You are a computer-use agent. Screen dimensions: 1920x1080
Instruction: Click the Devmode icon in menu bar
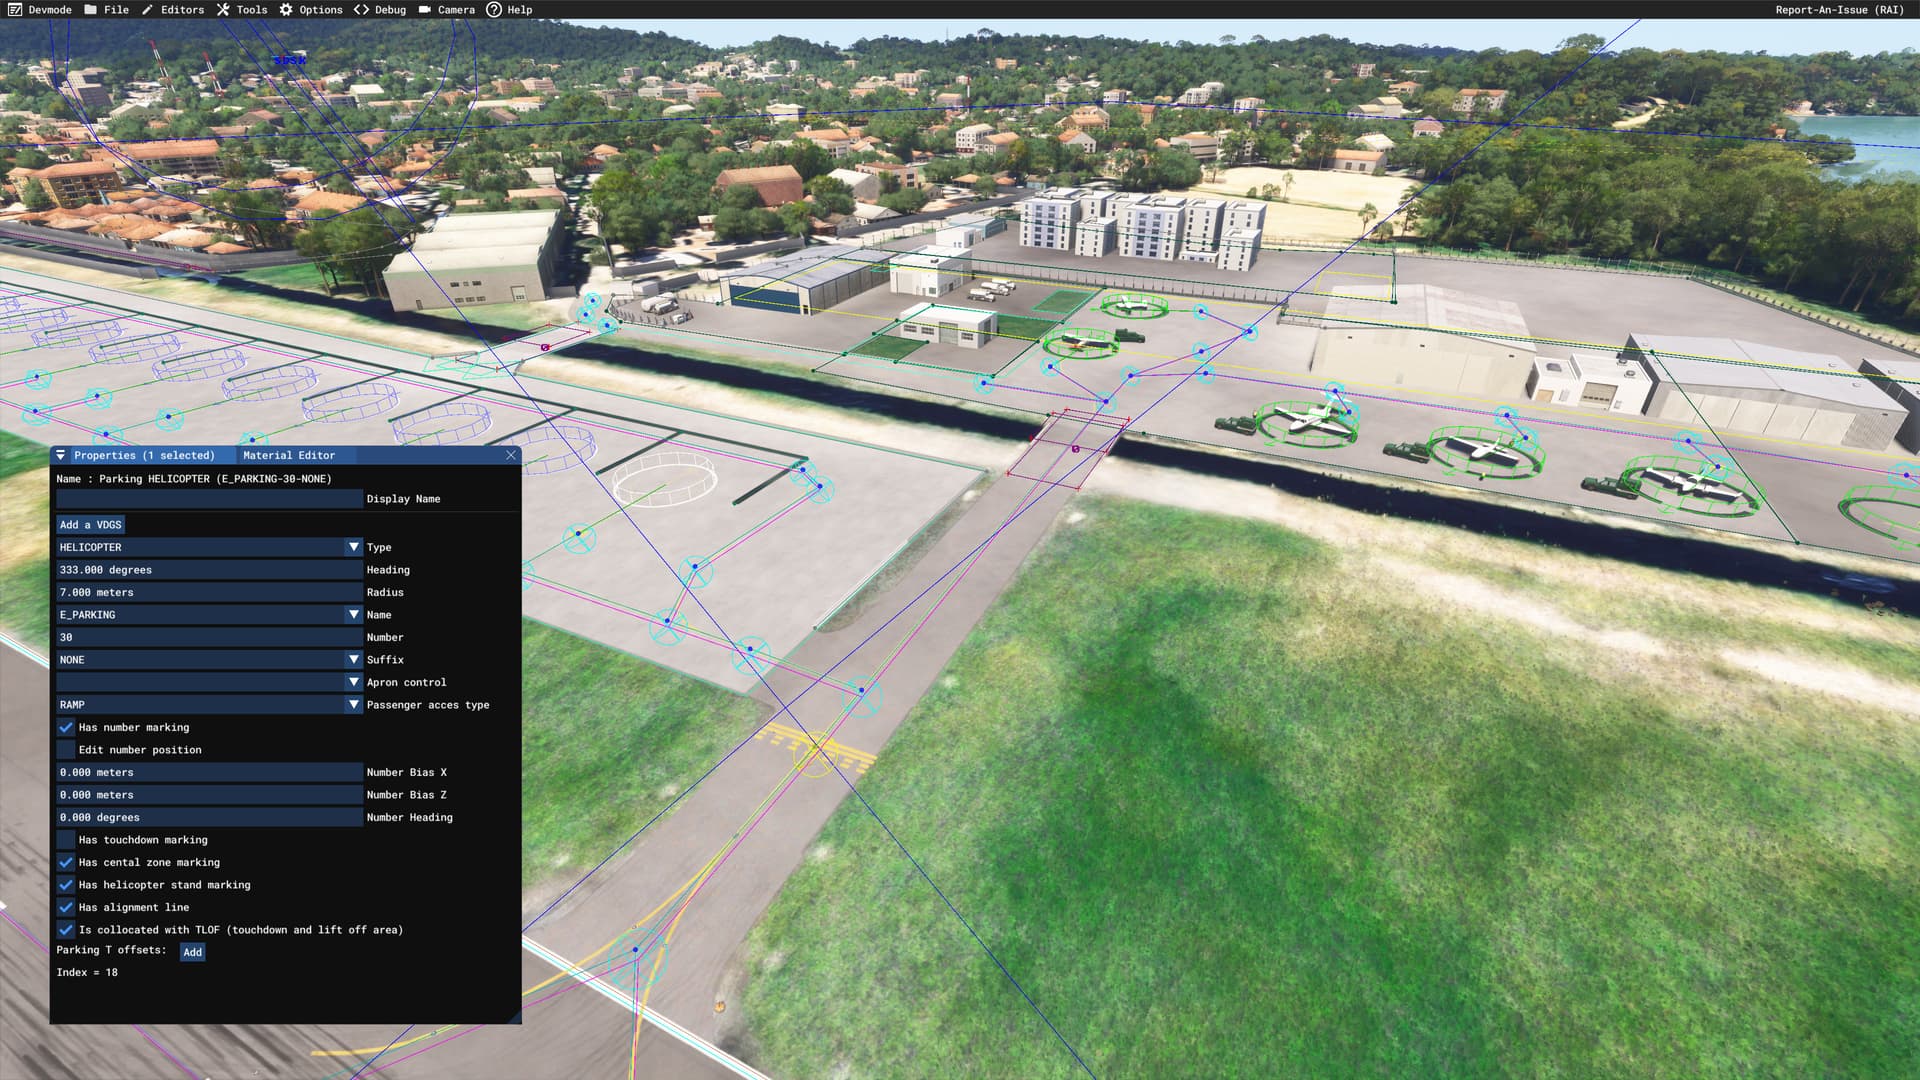pos(15,9)
